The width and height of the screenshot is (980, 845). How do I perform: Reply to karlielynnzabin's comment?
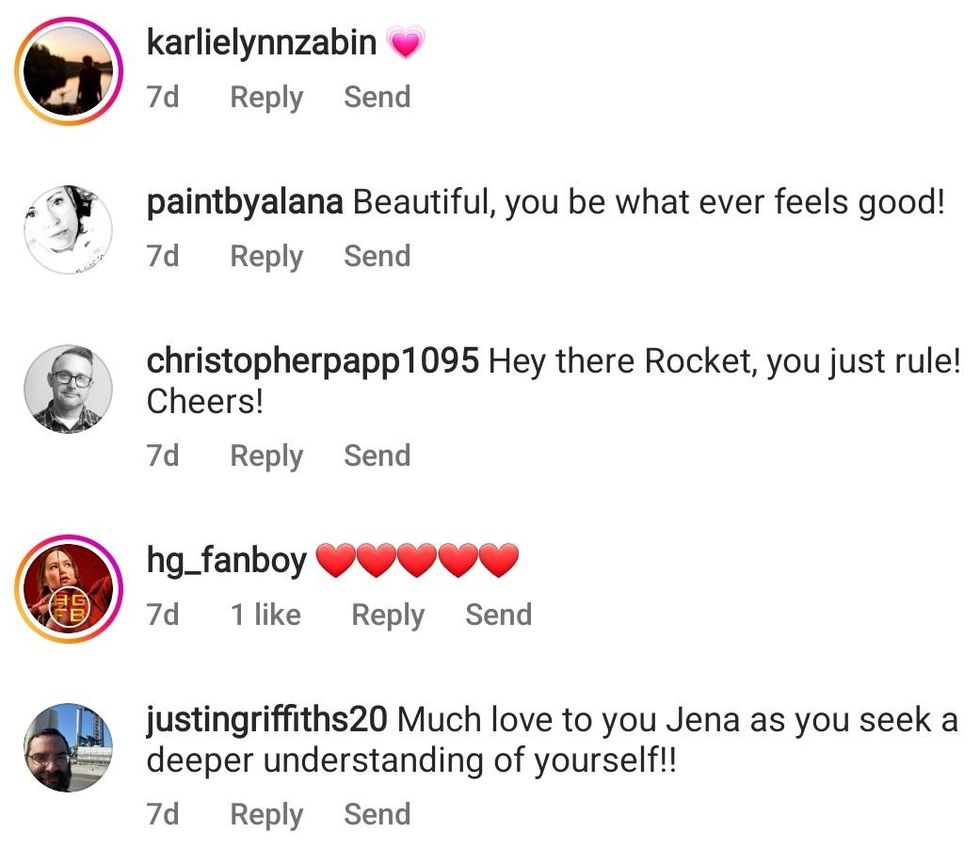(x=266, y=97)
